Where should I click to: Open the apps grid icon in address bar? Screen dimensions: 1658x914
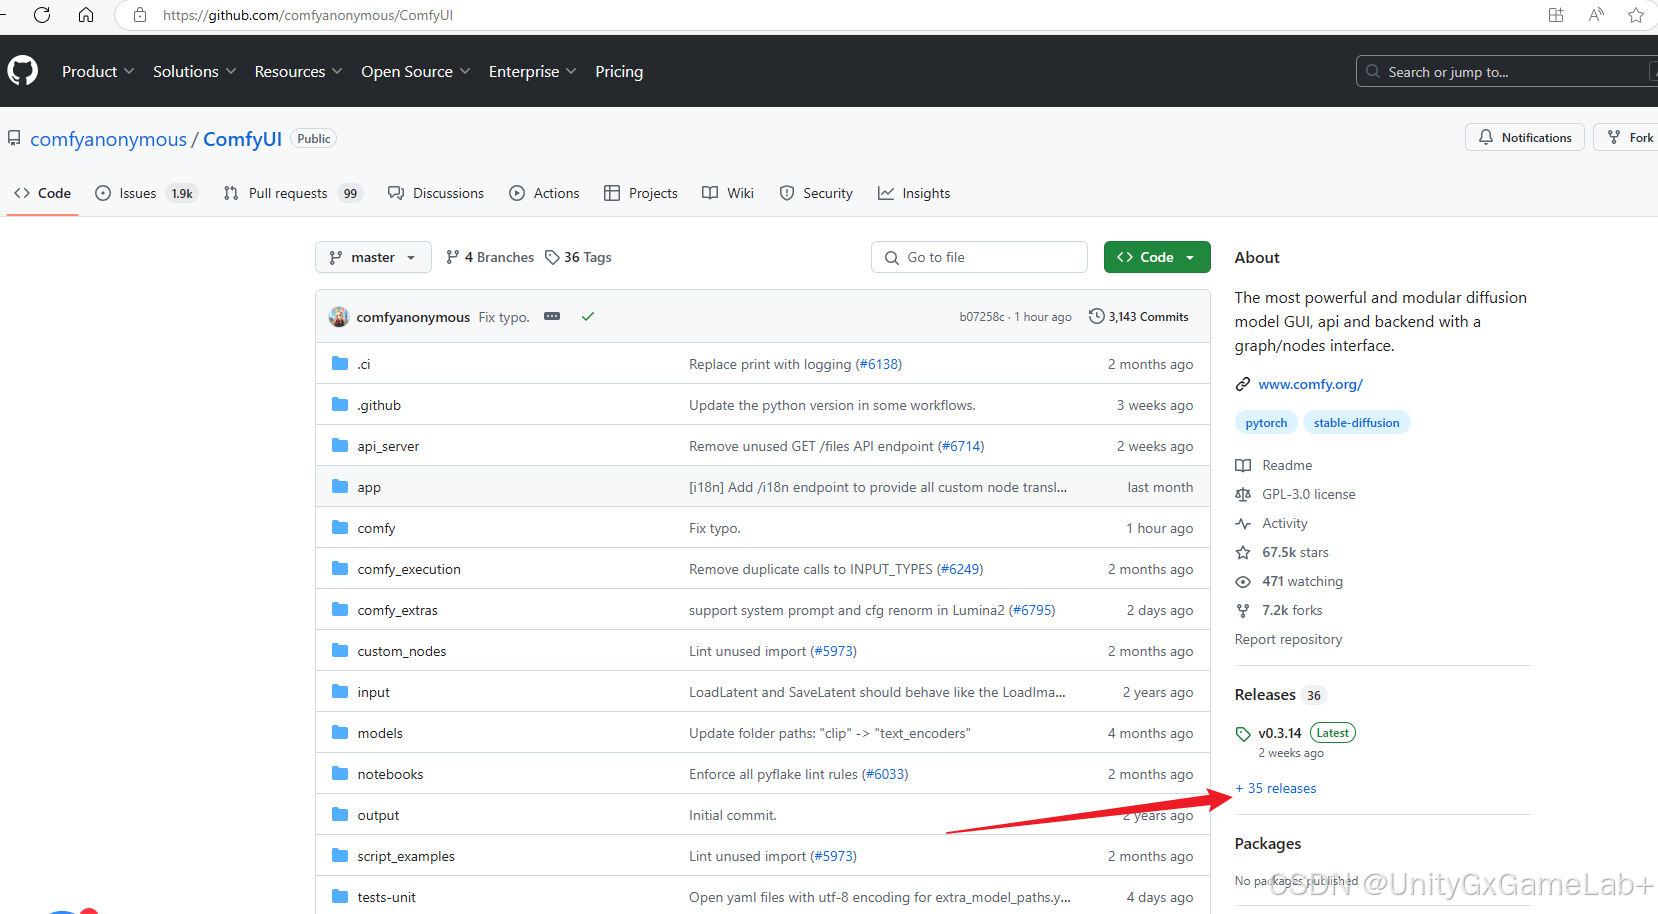point(1556,15)
